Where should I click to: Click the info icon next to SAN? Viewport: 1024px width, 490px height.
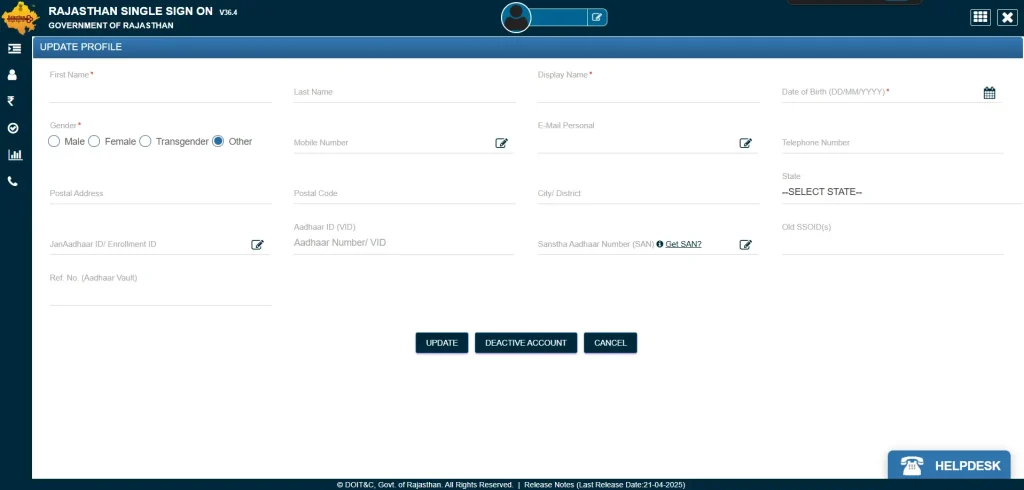tap(660, 244)
